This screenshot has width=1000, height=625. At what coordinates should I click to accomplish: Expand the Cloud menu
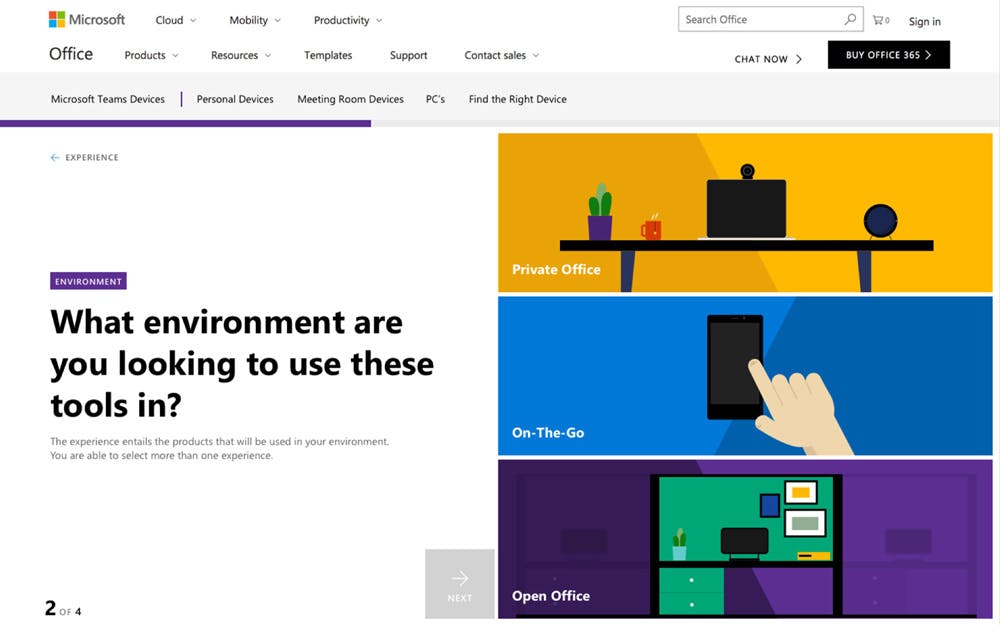coord(175,20)
